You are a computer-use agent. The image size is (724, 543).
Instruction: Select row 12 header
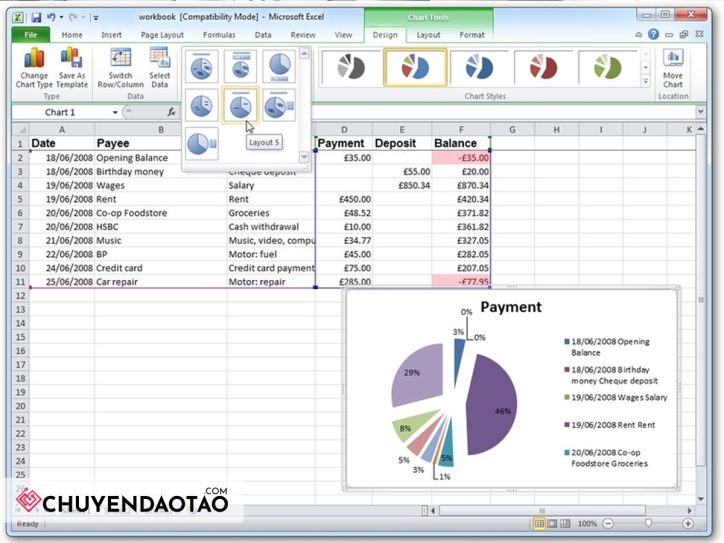tap(20, 296)
